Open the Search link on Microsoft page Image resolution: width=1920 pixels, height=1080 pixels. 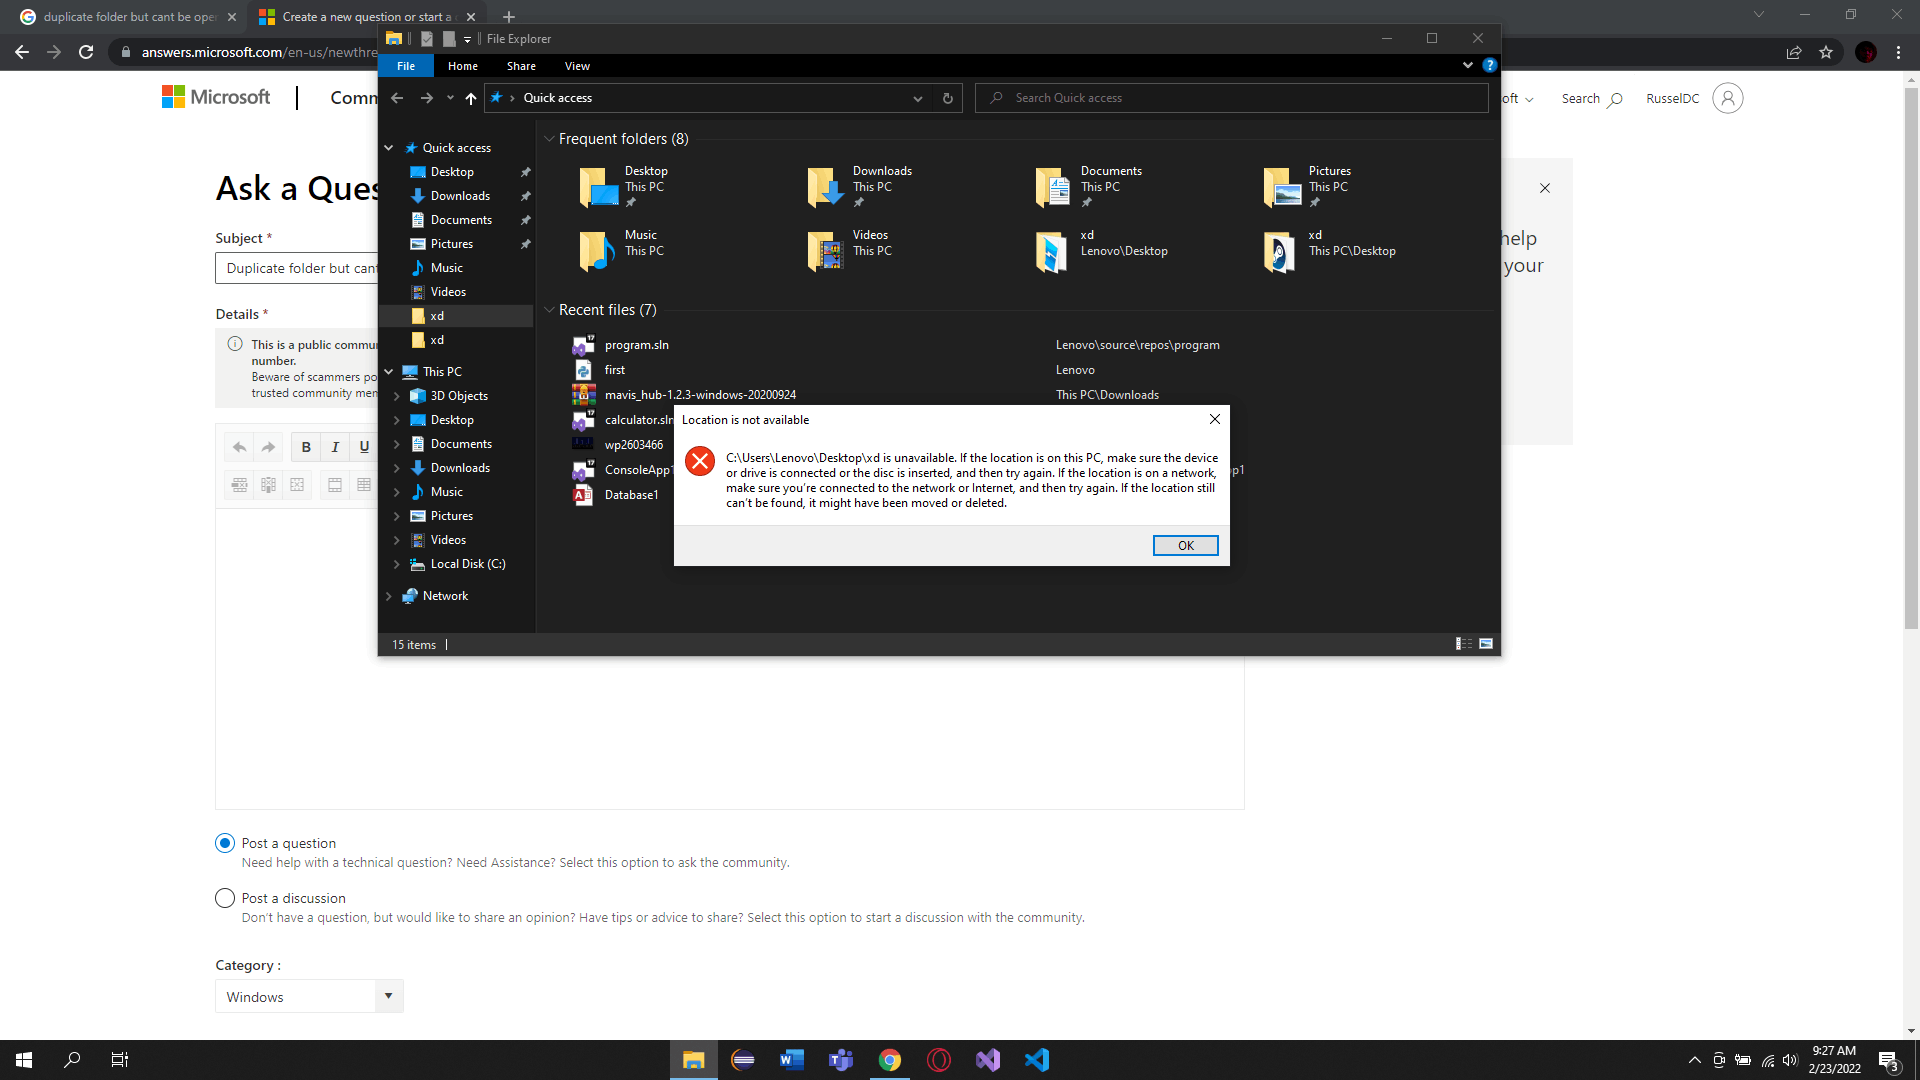click(1592, 98)
